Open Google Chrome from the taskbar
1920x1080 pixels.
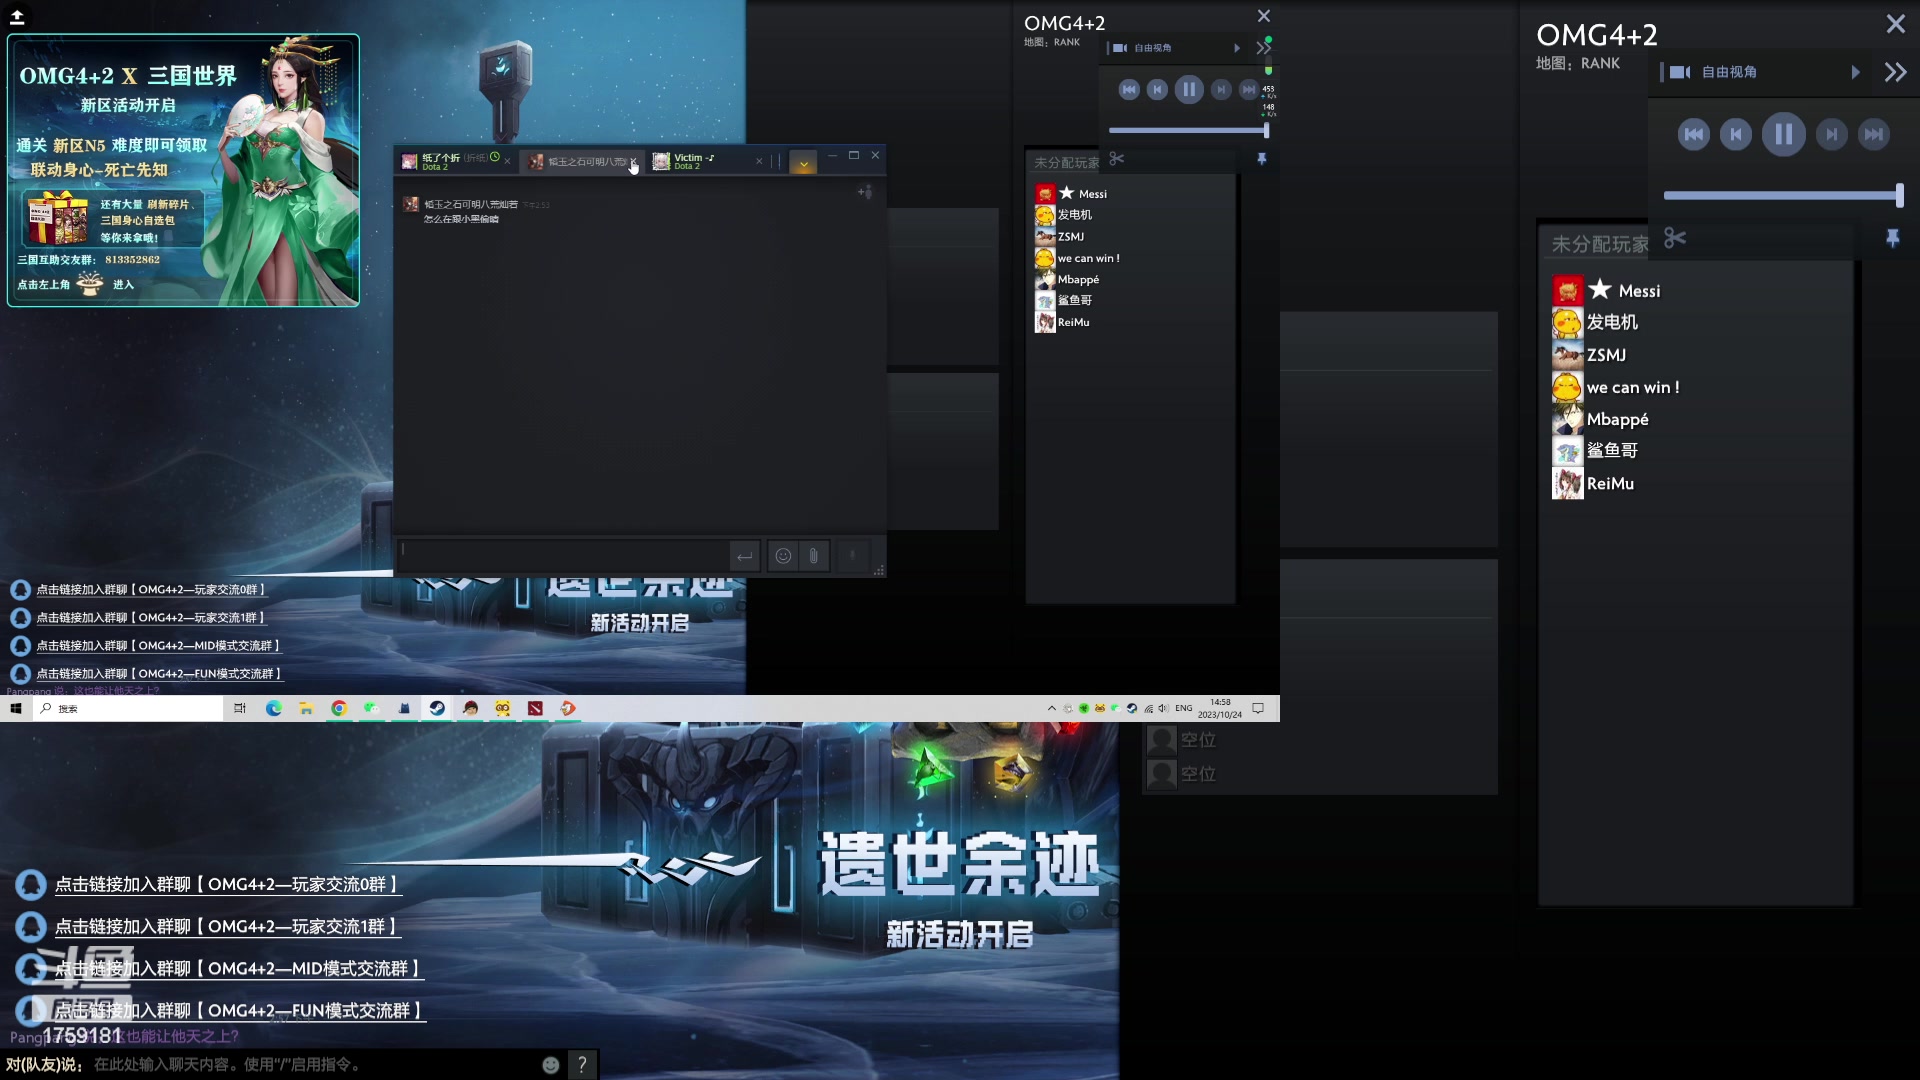tap(339, 708)
